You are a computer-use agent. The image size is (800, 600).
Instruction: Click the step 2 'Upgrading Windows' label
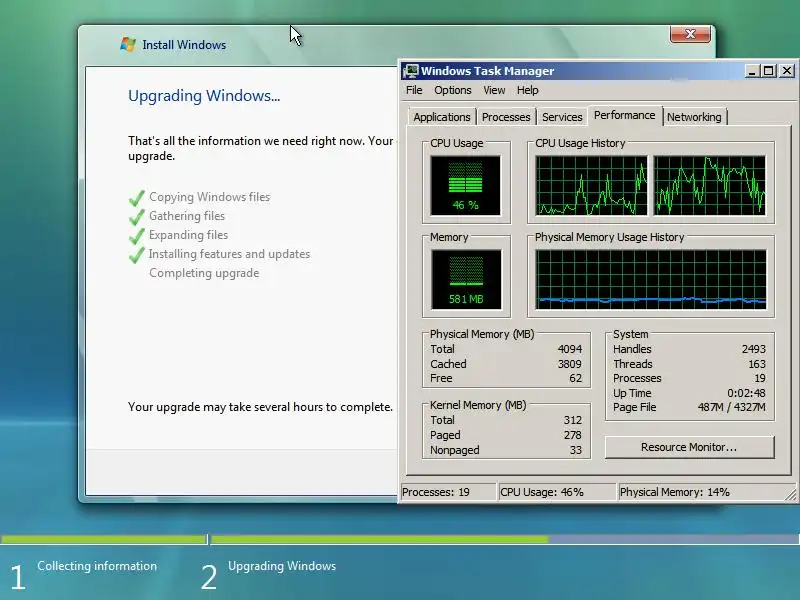tap(282, 566)
